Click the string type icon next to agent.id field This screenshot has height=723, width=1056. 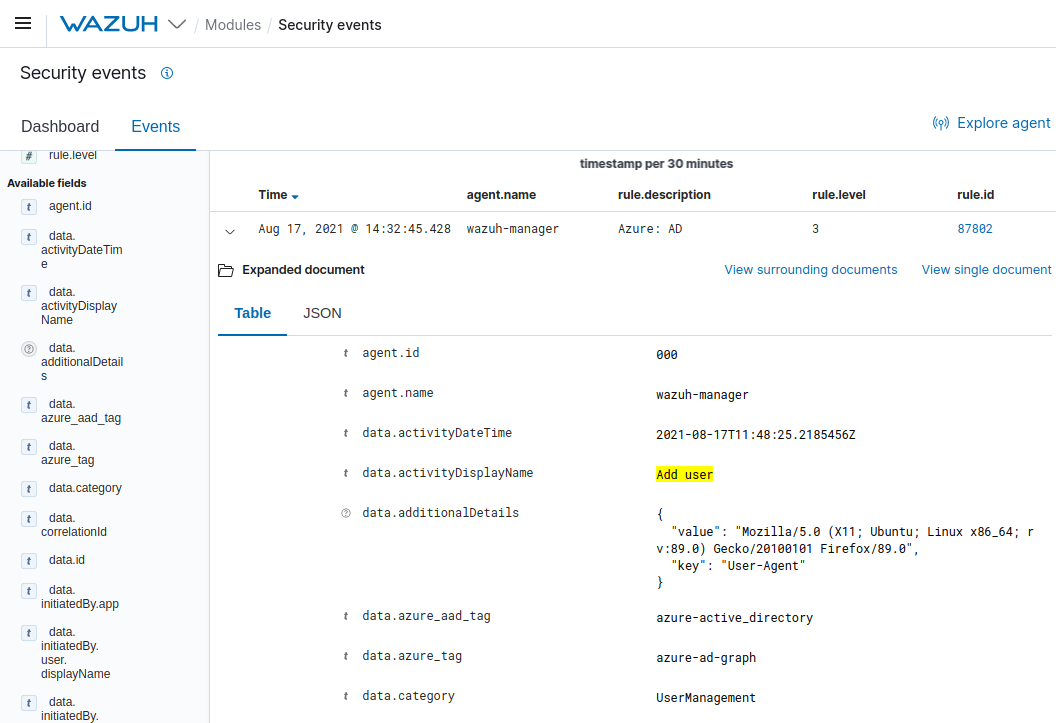coord(28,206)
